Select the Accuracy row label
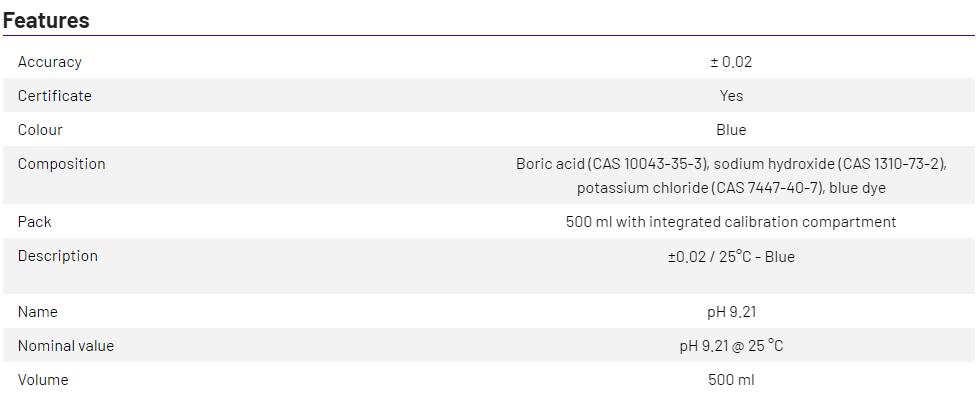Screen dimensions: 980x403 click(50, 62)
